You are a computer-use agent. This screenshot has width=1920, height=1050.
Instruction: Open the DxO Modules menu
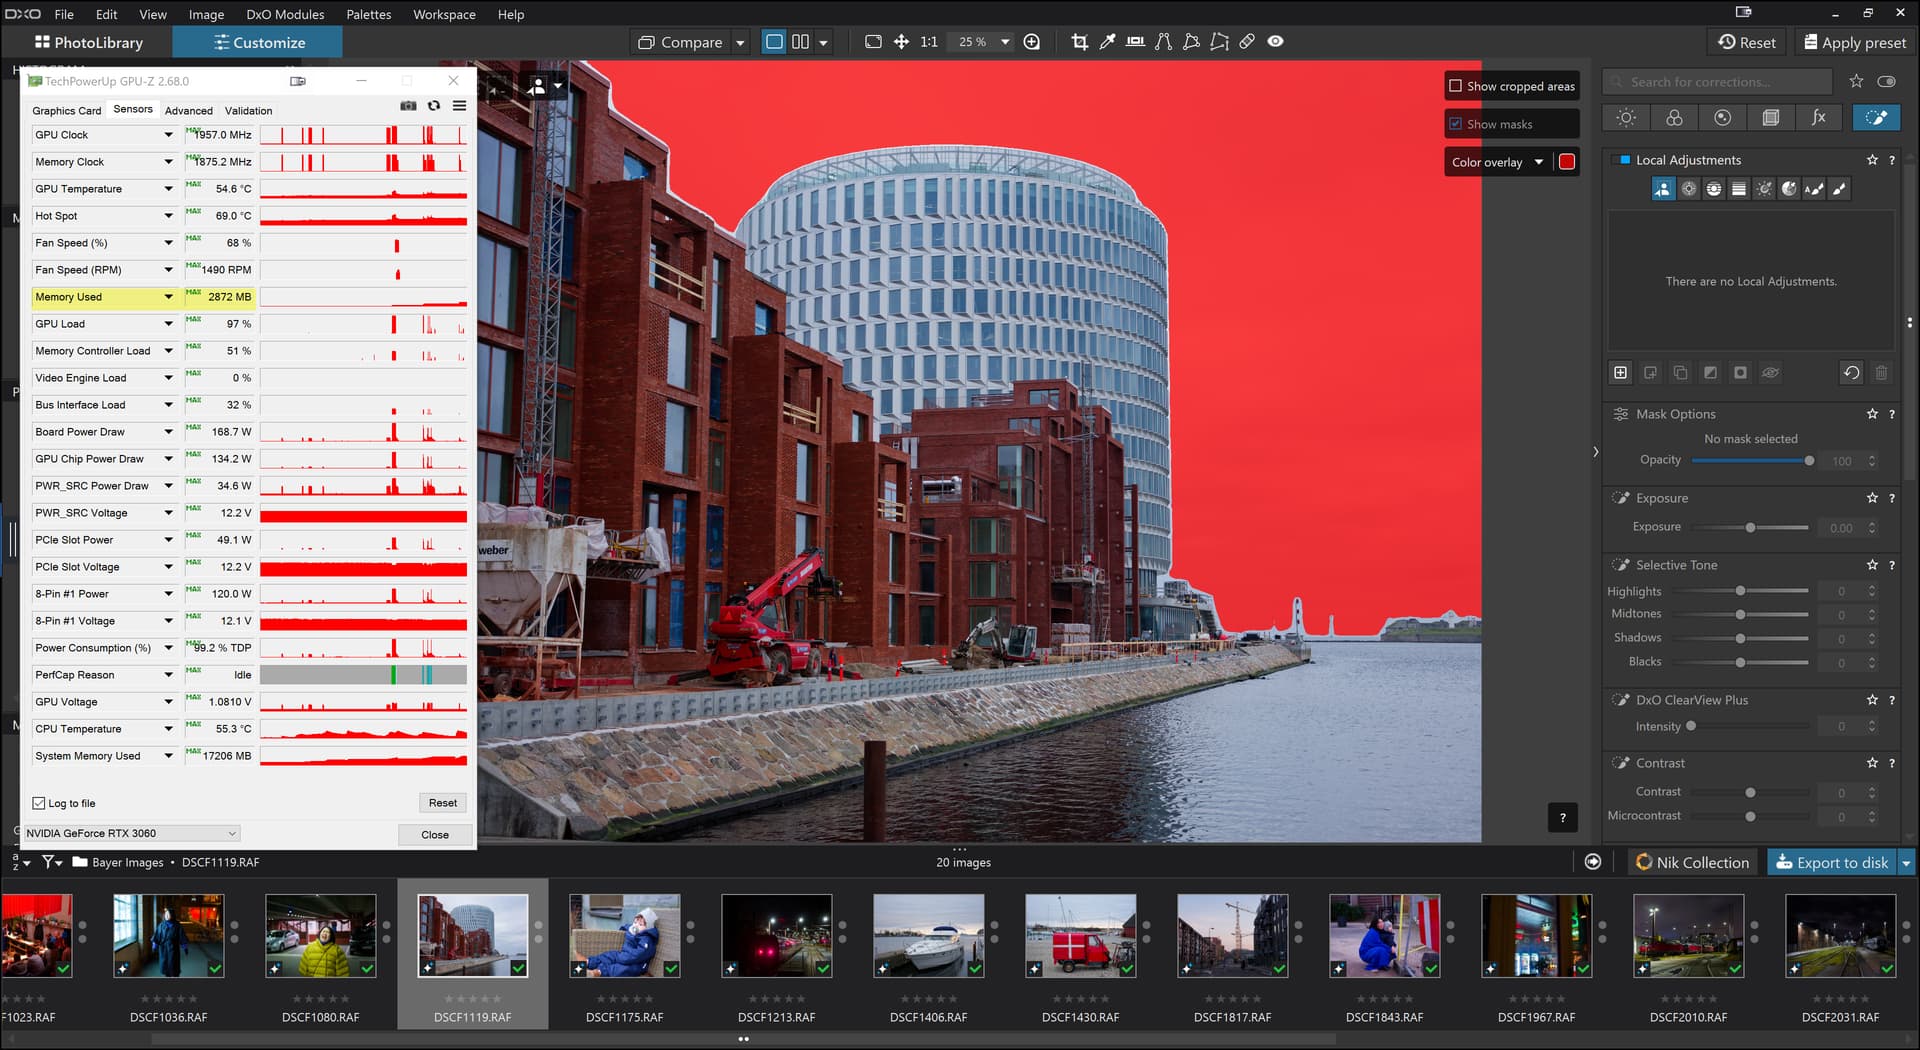point(285,14)
